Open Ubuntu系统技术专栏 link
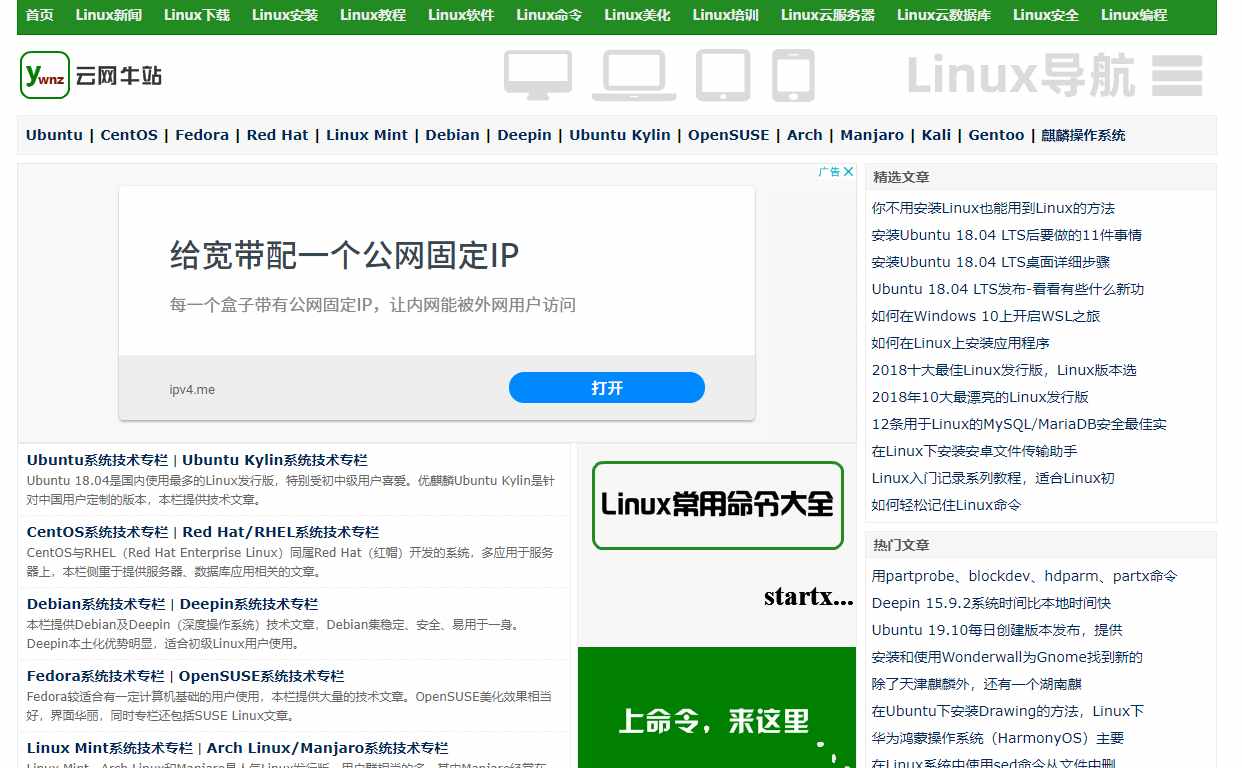This screenshot has height=768, width=1242. click(97, 460)
